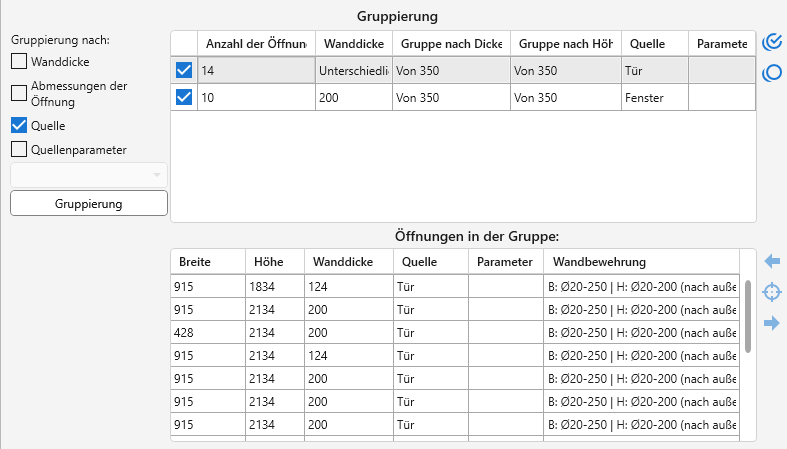Click the Gruppierung button
787x449 pixels.
(x=89, y=203)
